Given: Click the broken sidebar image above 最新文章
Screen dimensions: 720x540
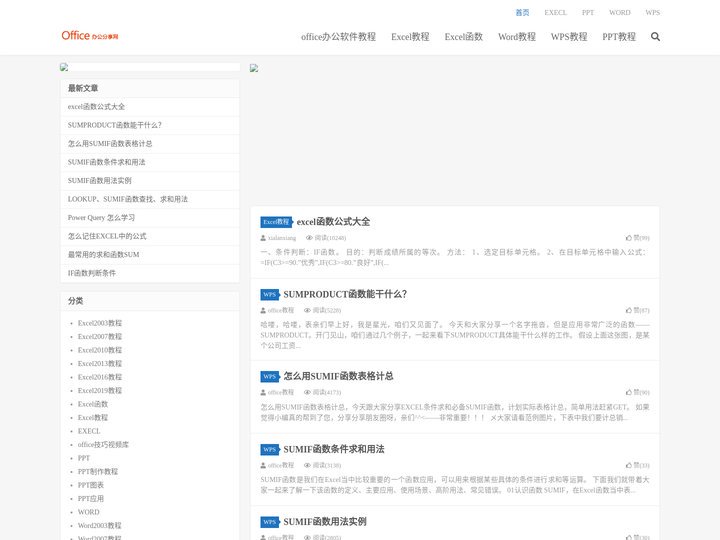Looking at the screenshot, I should tap(64, 67).
